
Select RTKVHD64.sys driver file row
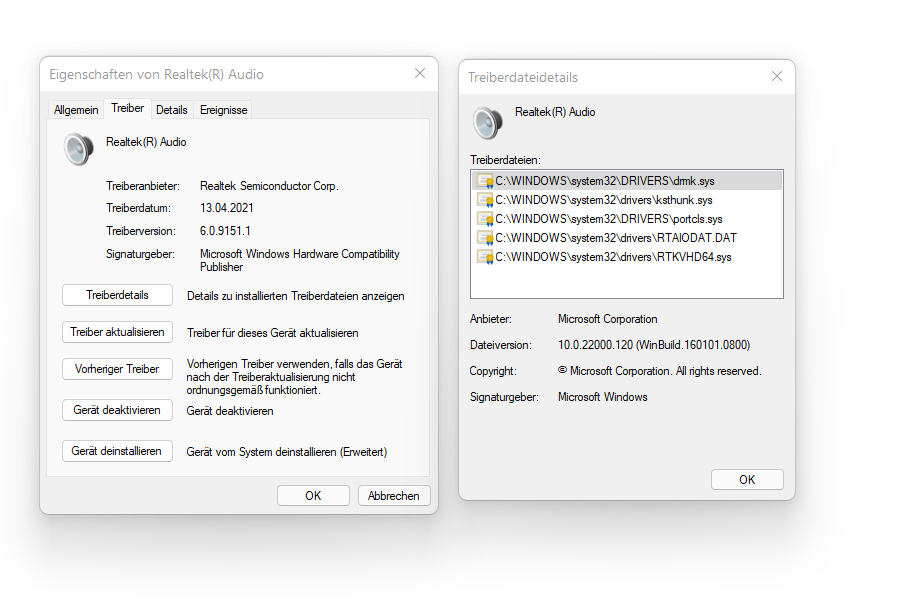coord(627,257)
